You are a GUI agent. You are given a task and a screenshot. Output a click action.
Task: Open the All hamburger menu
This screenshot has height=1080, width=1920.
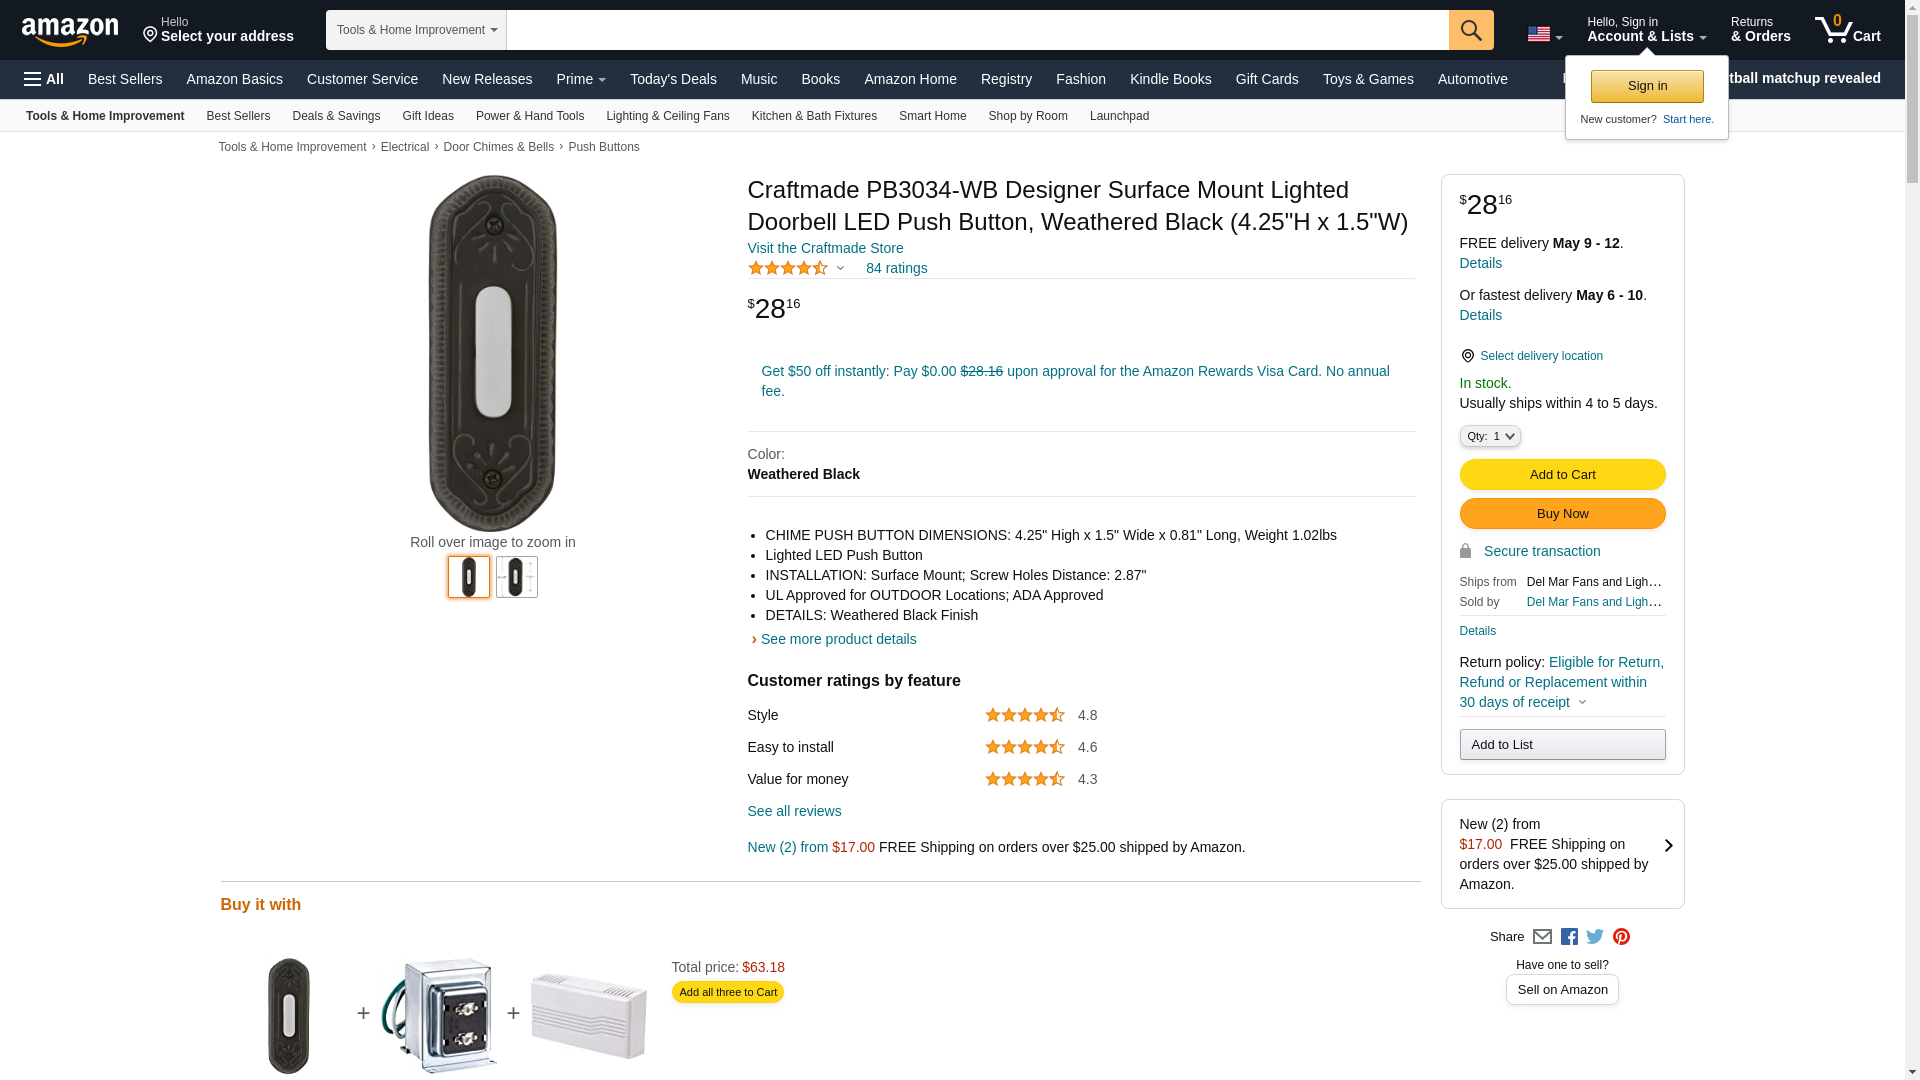tap(44, 79)
